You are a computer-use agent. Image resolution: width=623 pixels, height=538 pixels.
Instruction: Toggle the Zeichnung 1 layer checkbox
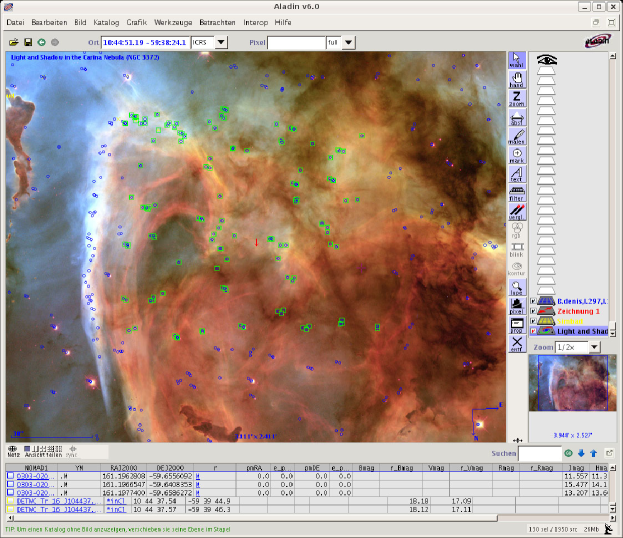click(533, 311)
